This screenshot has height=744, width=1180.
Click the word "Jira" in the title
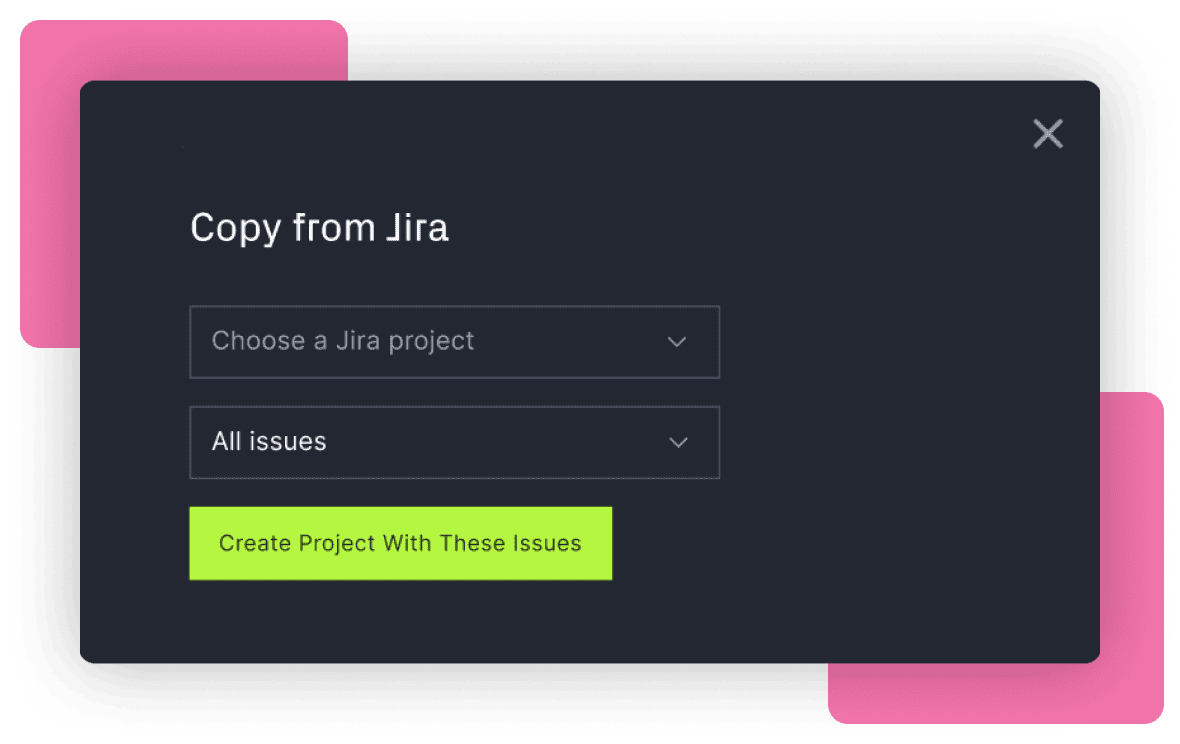pyautogui.click(x=418, y=228)
